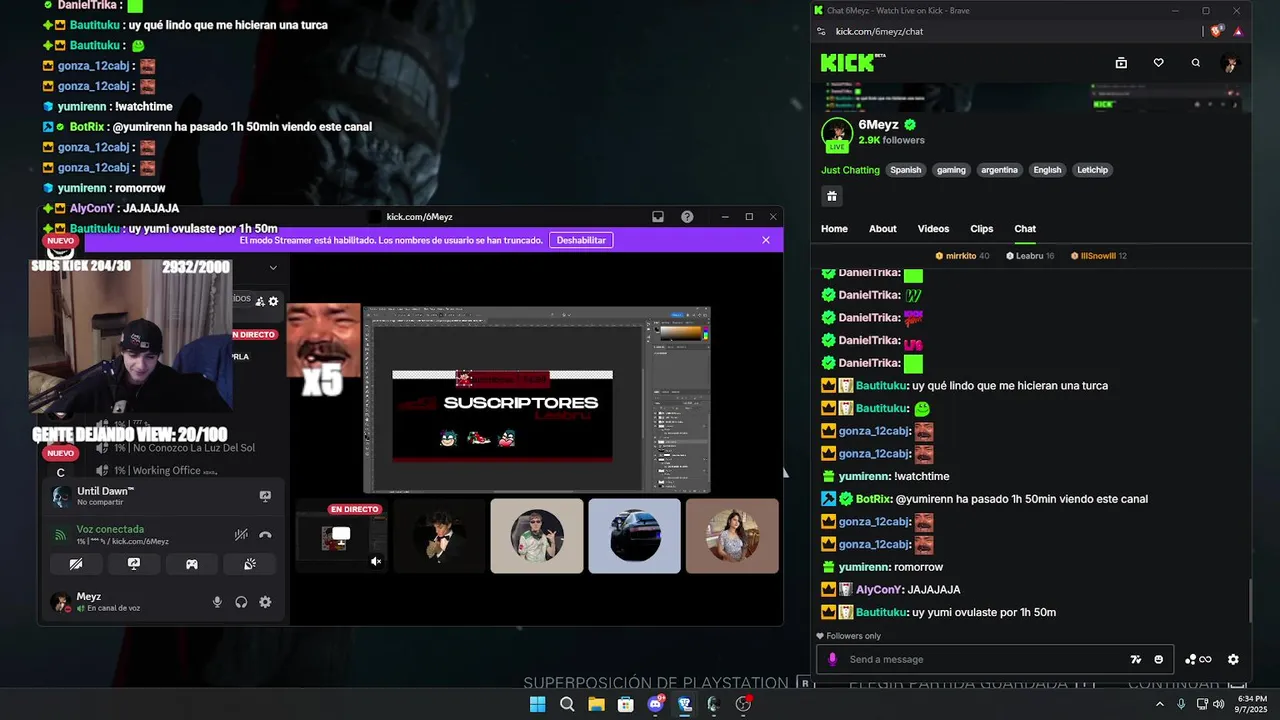Select the brown-background woman avatar tile

point(732,537)
